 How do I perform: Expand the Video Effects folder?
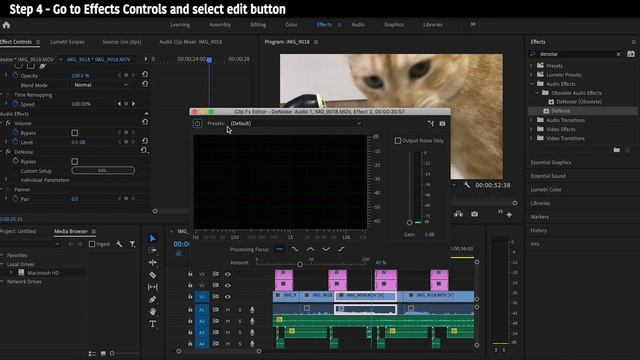tap(531, 129)
